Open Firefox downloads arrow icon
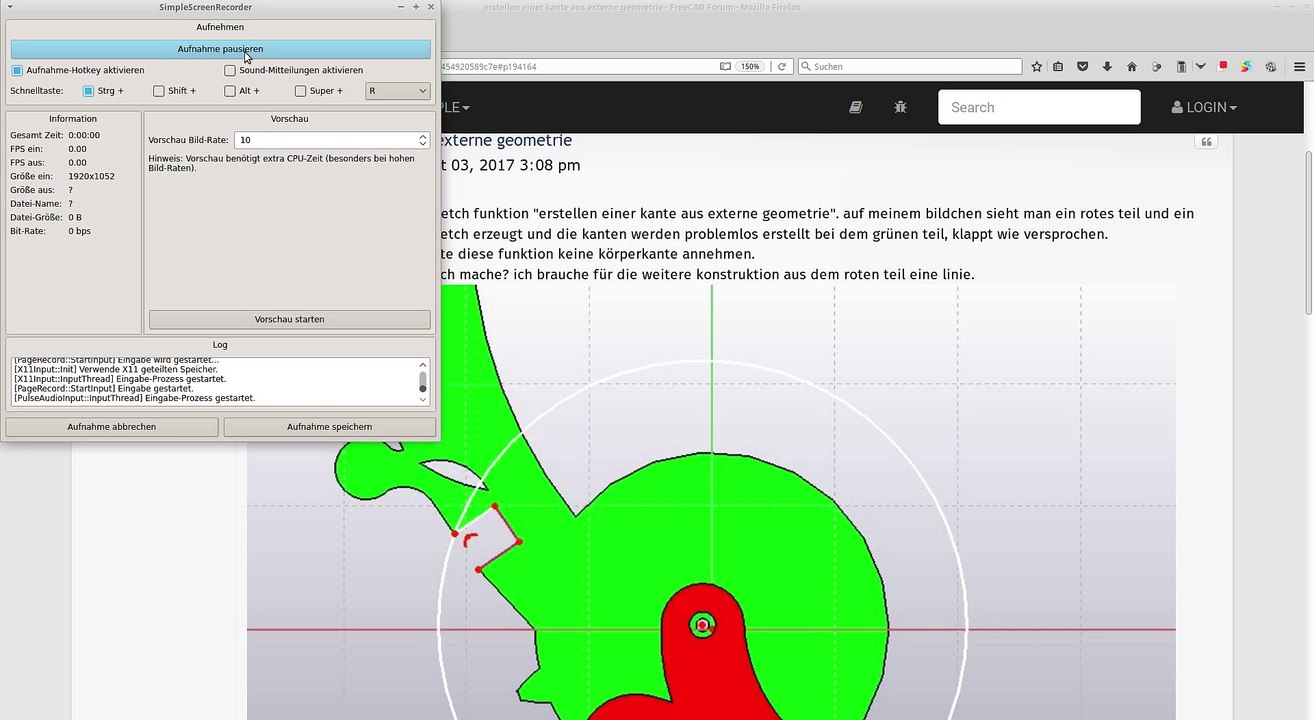The width and height of the screenshot is (1314, 720). pyautogui.click(x=1107, y=67)
